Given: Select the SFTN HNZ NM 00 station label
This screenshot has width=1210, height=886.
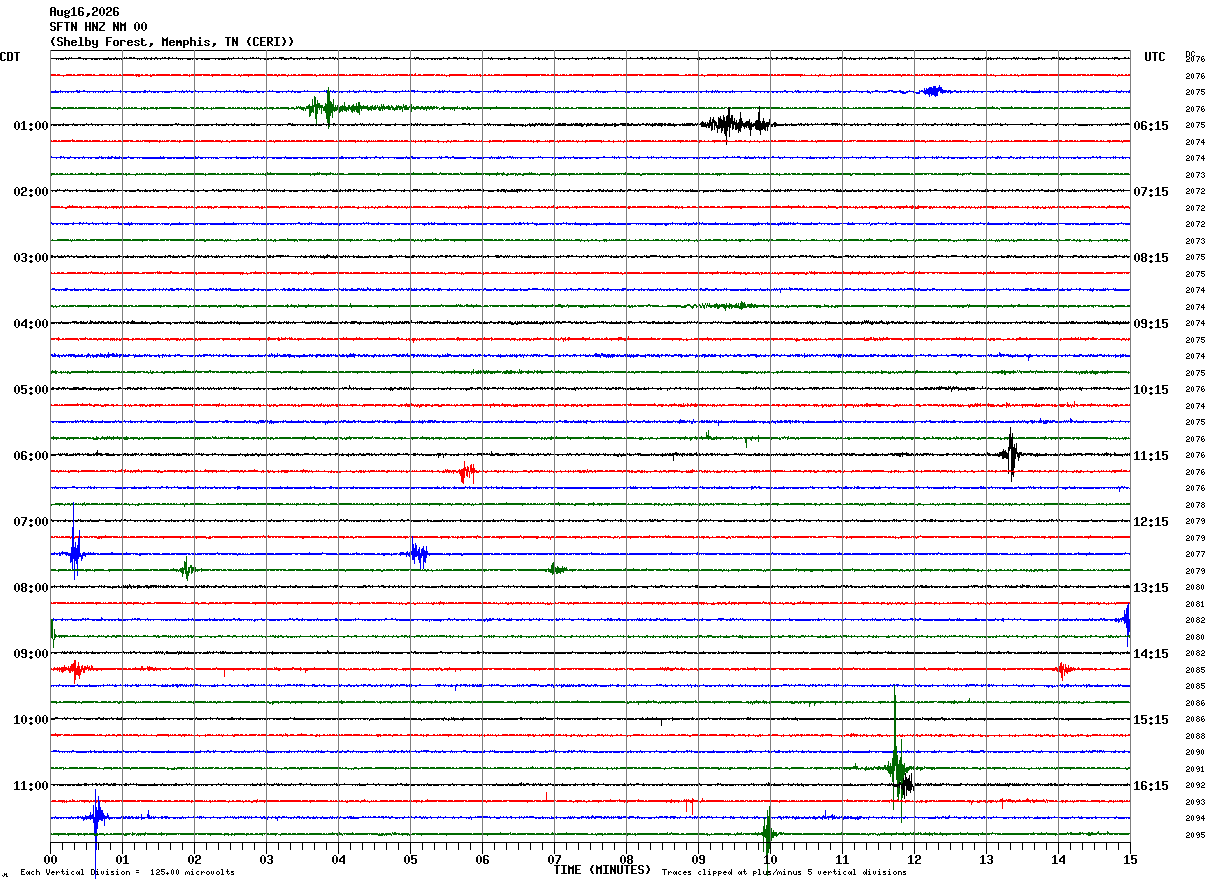Looking at the screenshot, I should pos(98,27).
